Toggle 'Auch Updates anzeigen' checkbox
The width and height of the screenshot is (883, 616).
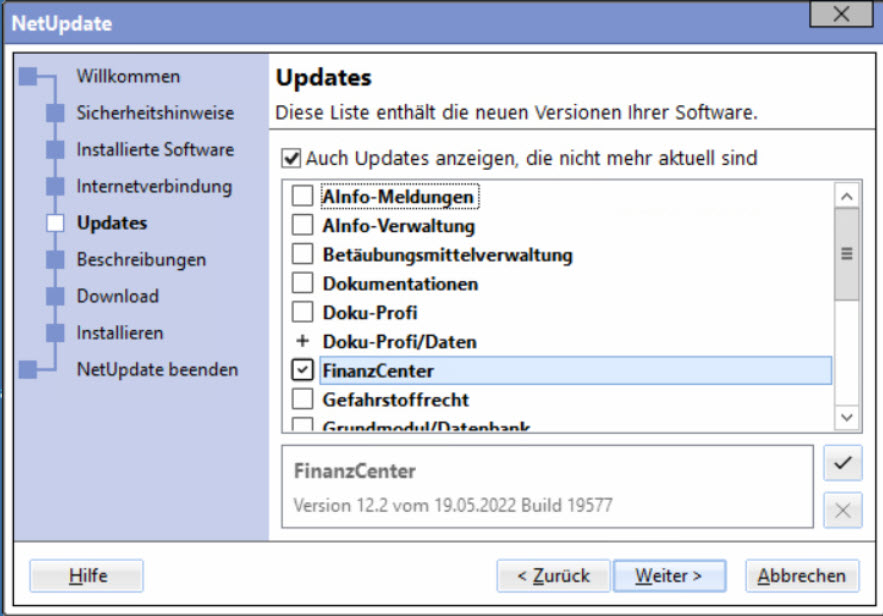(291, 158)
